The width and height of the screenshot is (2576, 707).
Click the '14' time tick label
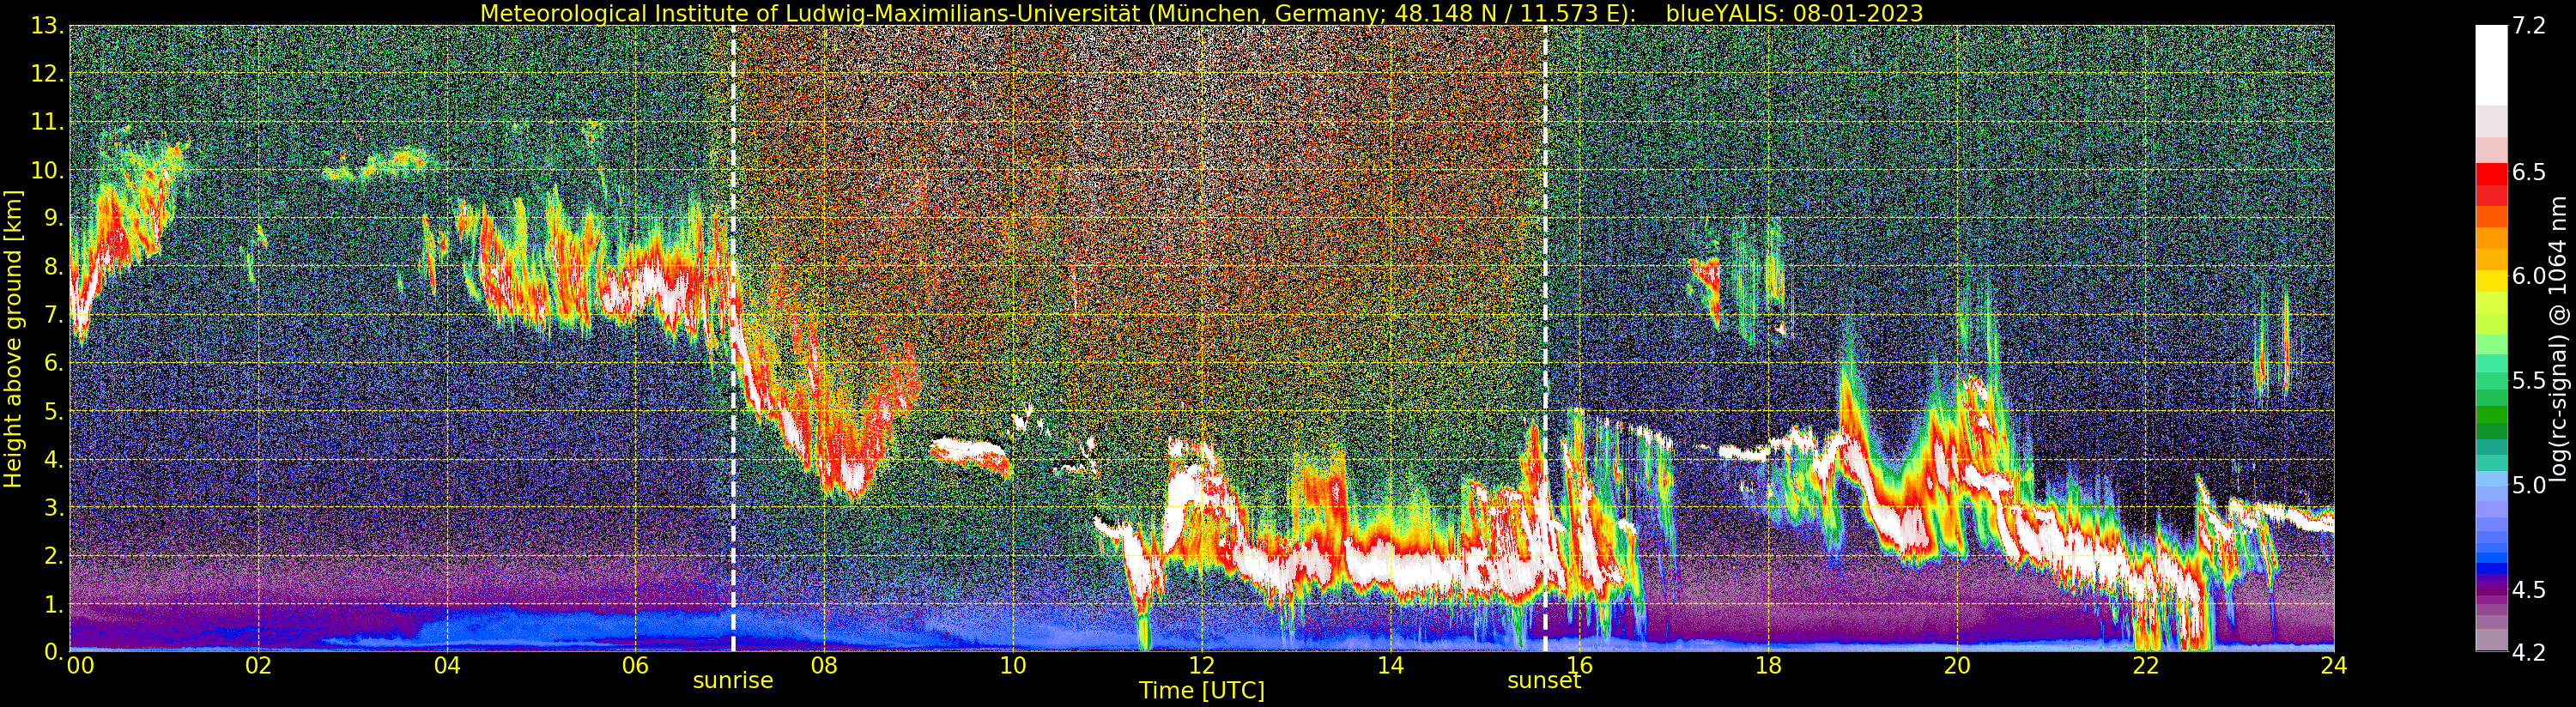pyautogui.click(x=1390, y=666)
